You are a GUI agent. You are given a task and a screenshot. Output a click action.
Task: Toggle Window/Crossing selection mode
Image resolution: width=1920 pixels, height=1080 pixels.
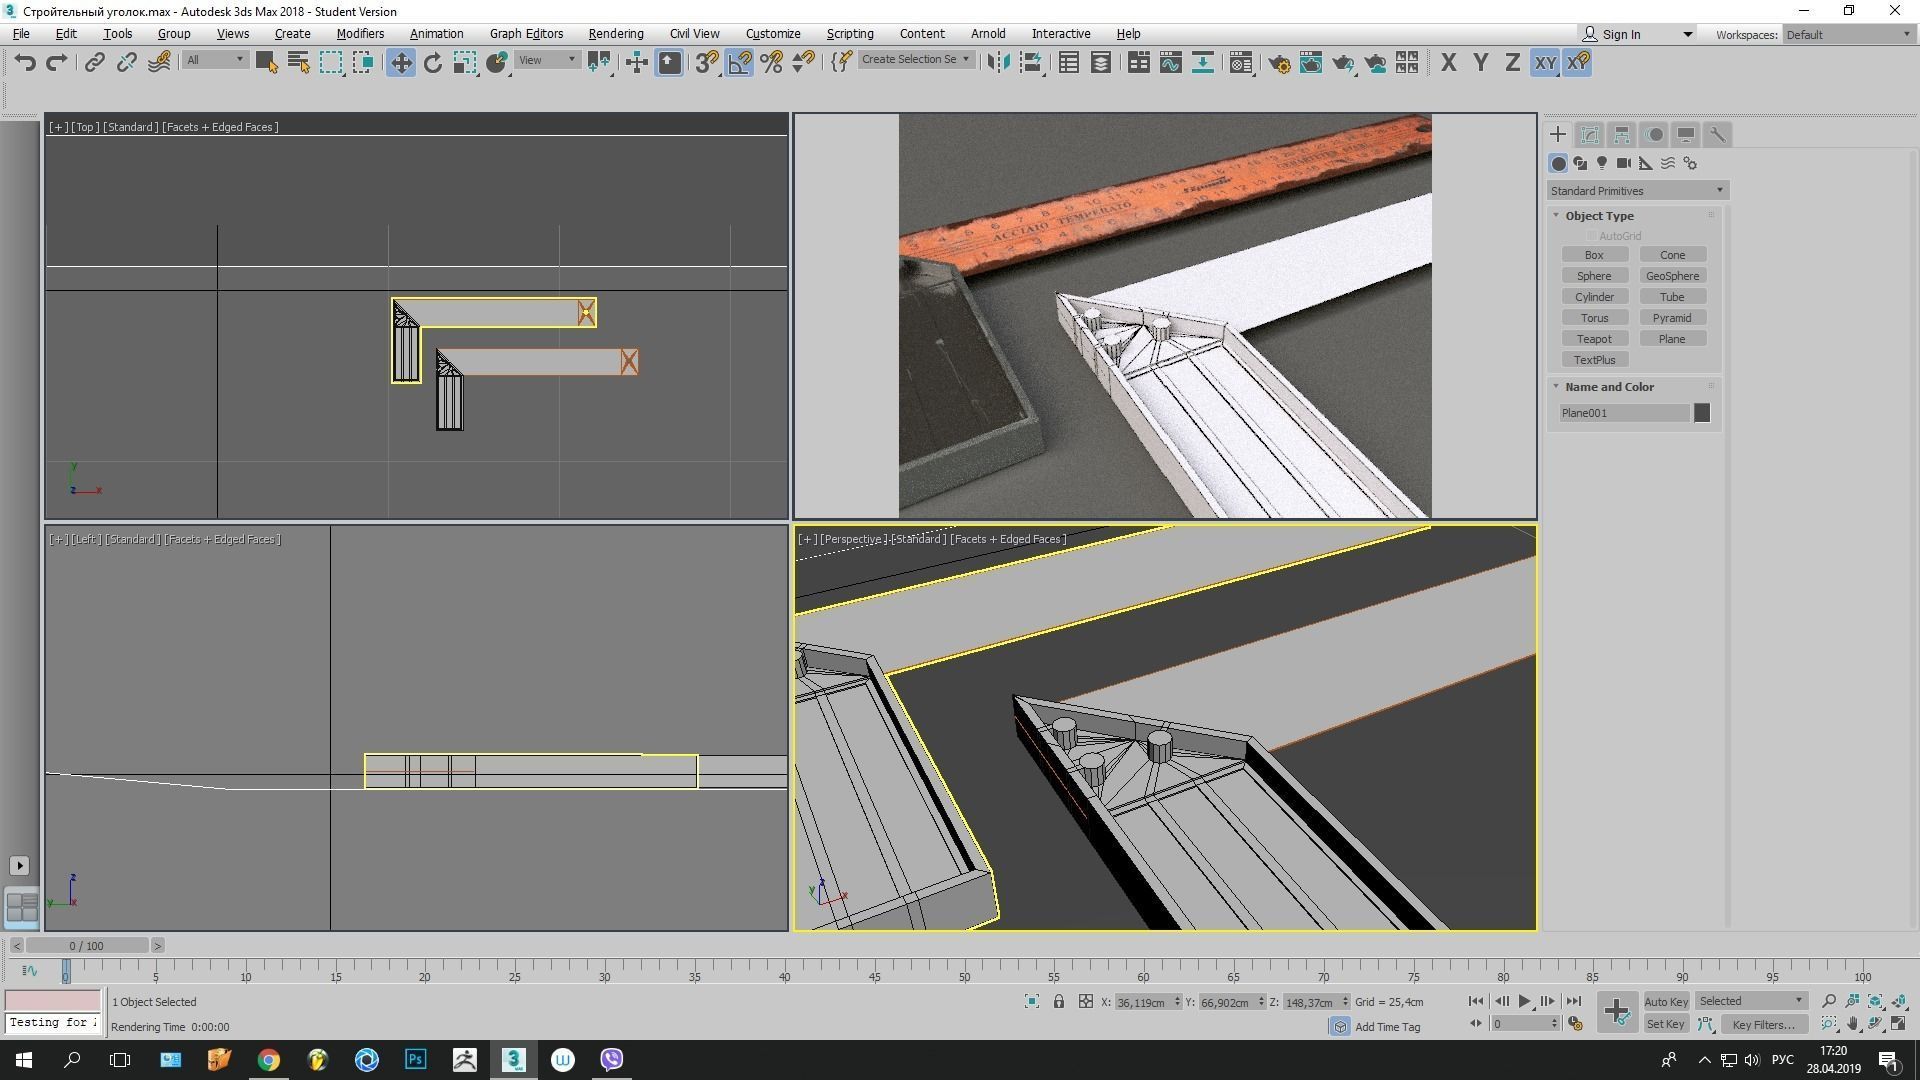(x=363, y=63)
